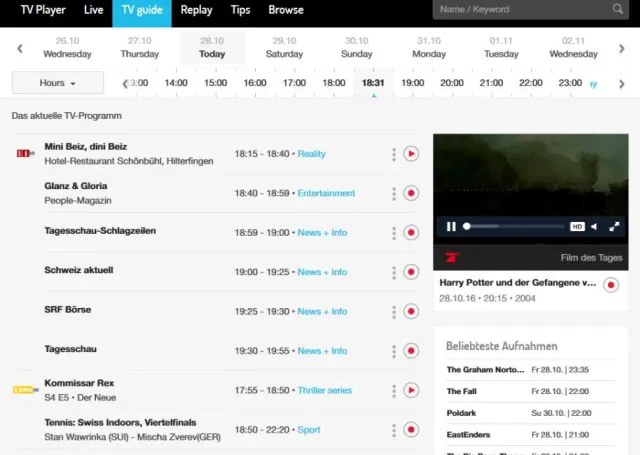Screen dimensions: 640x455
Task: Open Poldark recording entry
Action: (x=531, y=413)
